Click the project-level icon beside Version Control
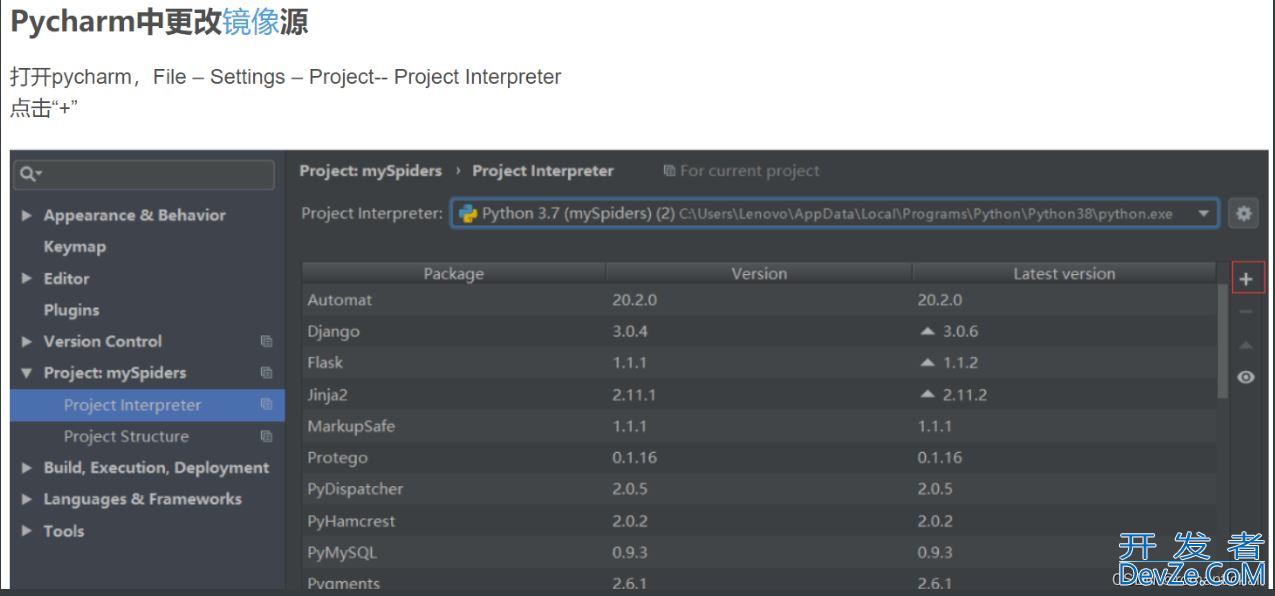Screen dimensions: 1275x596 tap(266, 341)
